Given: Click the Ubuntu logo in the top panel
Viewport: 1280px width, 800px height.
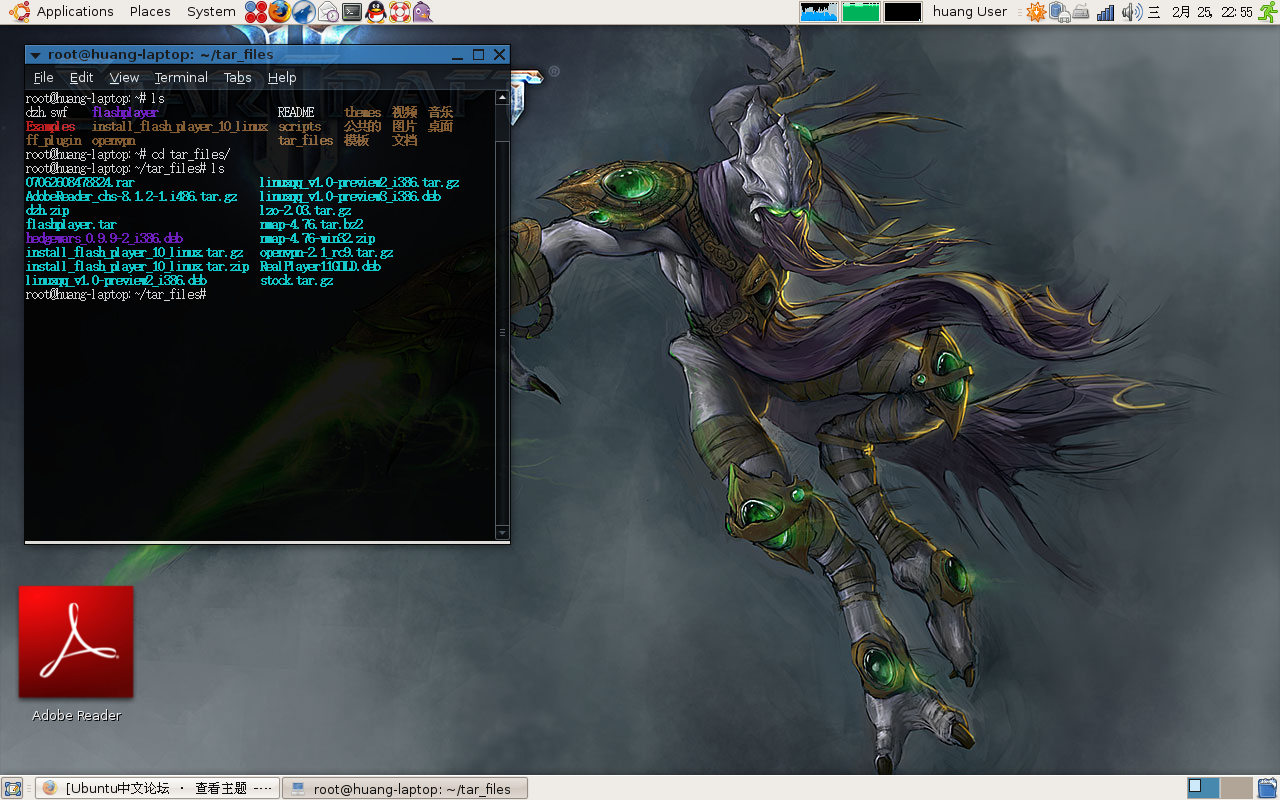Looking at the screenshot, I should [x=19, y=12].
